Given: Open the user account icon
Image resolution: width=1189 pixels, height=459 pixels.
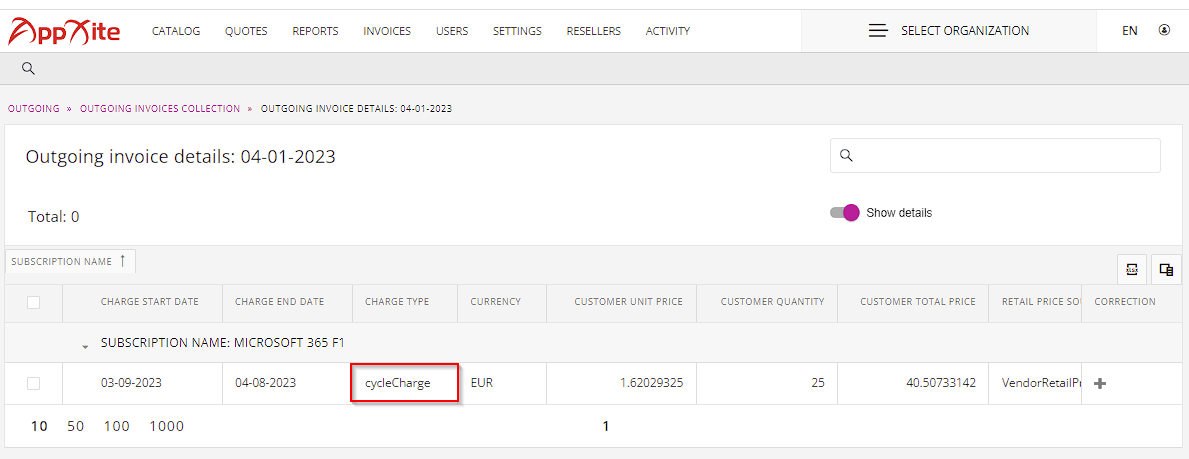Looking at the screenshot, I should [1164, 30].
